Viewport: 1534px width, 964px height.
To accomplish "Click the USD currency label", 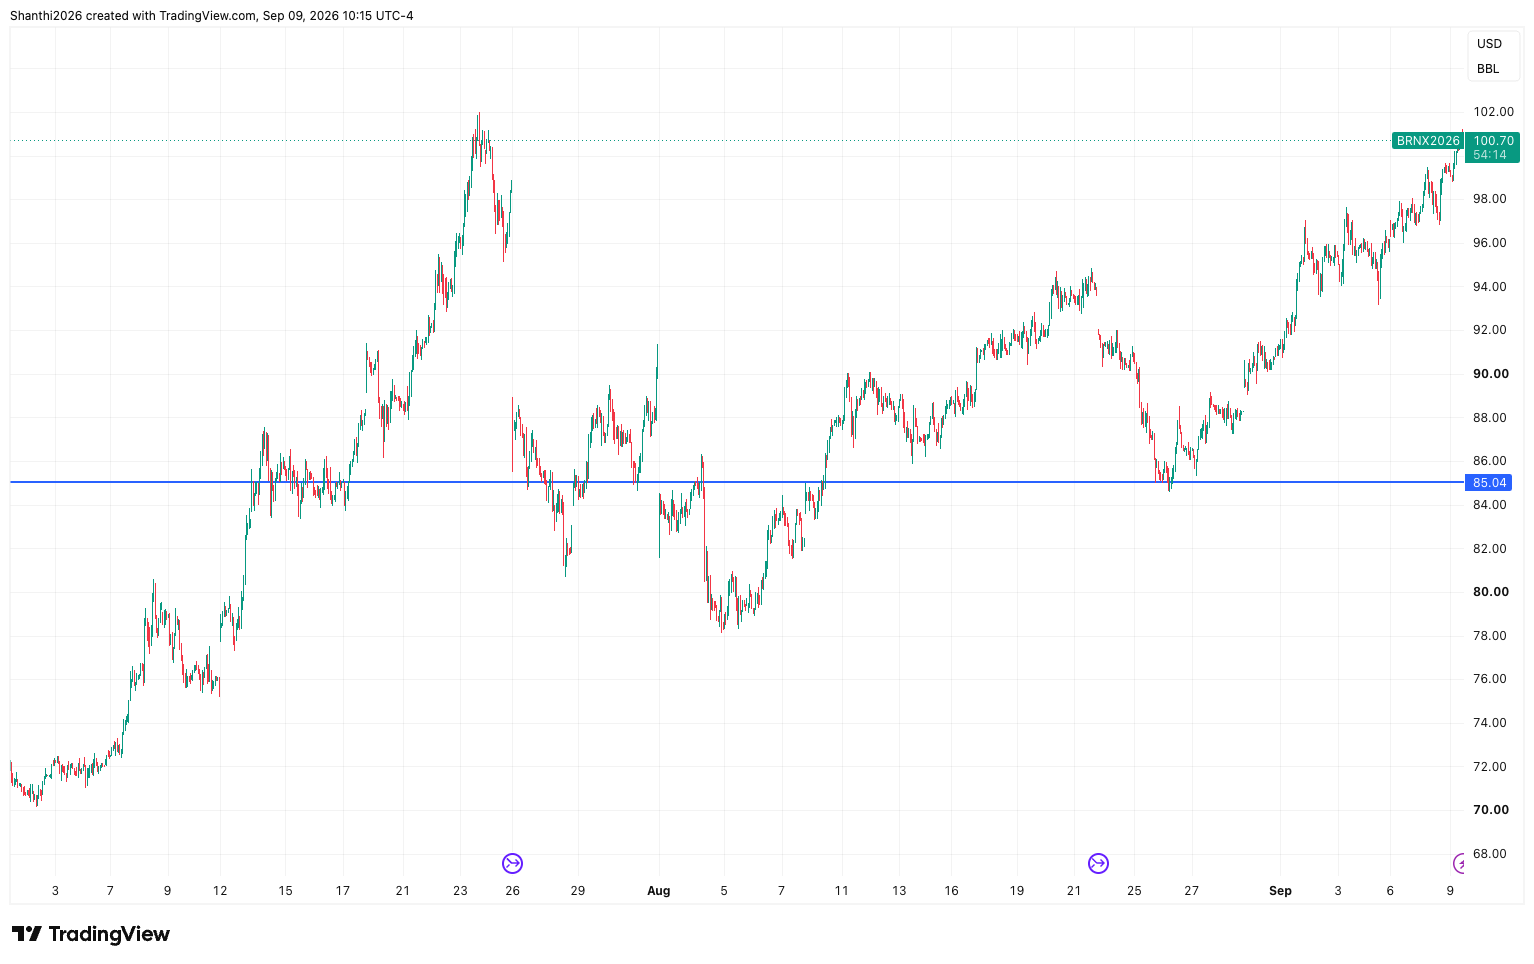I will click(1490, 43).
